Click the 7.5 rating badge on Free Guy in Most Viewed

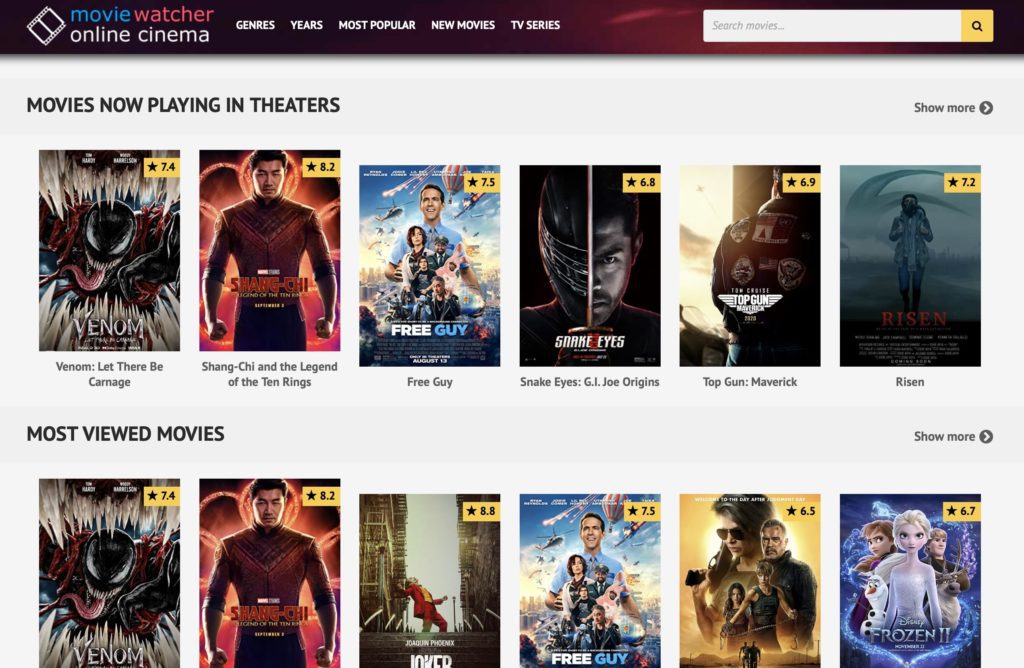point(642,511)
